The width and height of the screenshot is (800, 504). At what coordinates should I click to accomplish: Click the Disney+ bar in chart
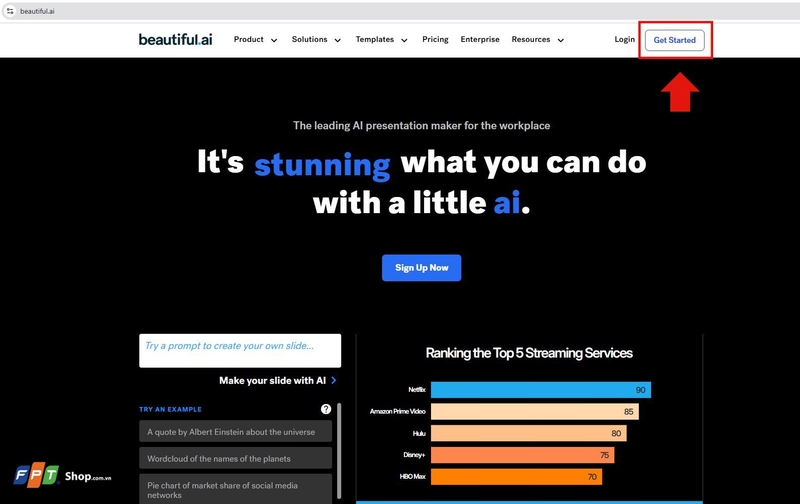click(522, 455)
